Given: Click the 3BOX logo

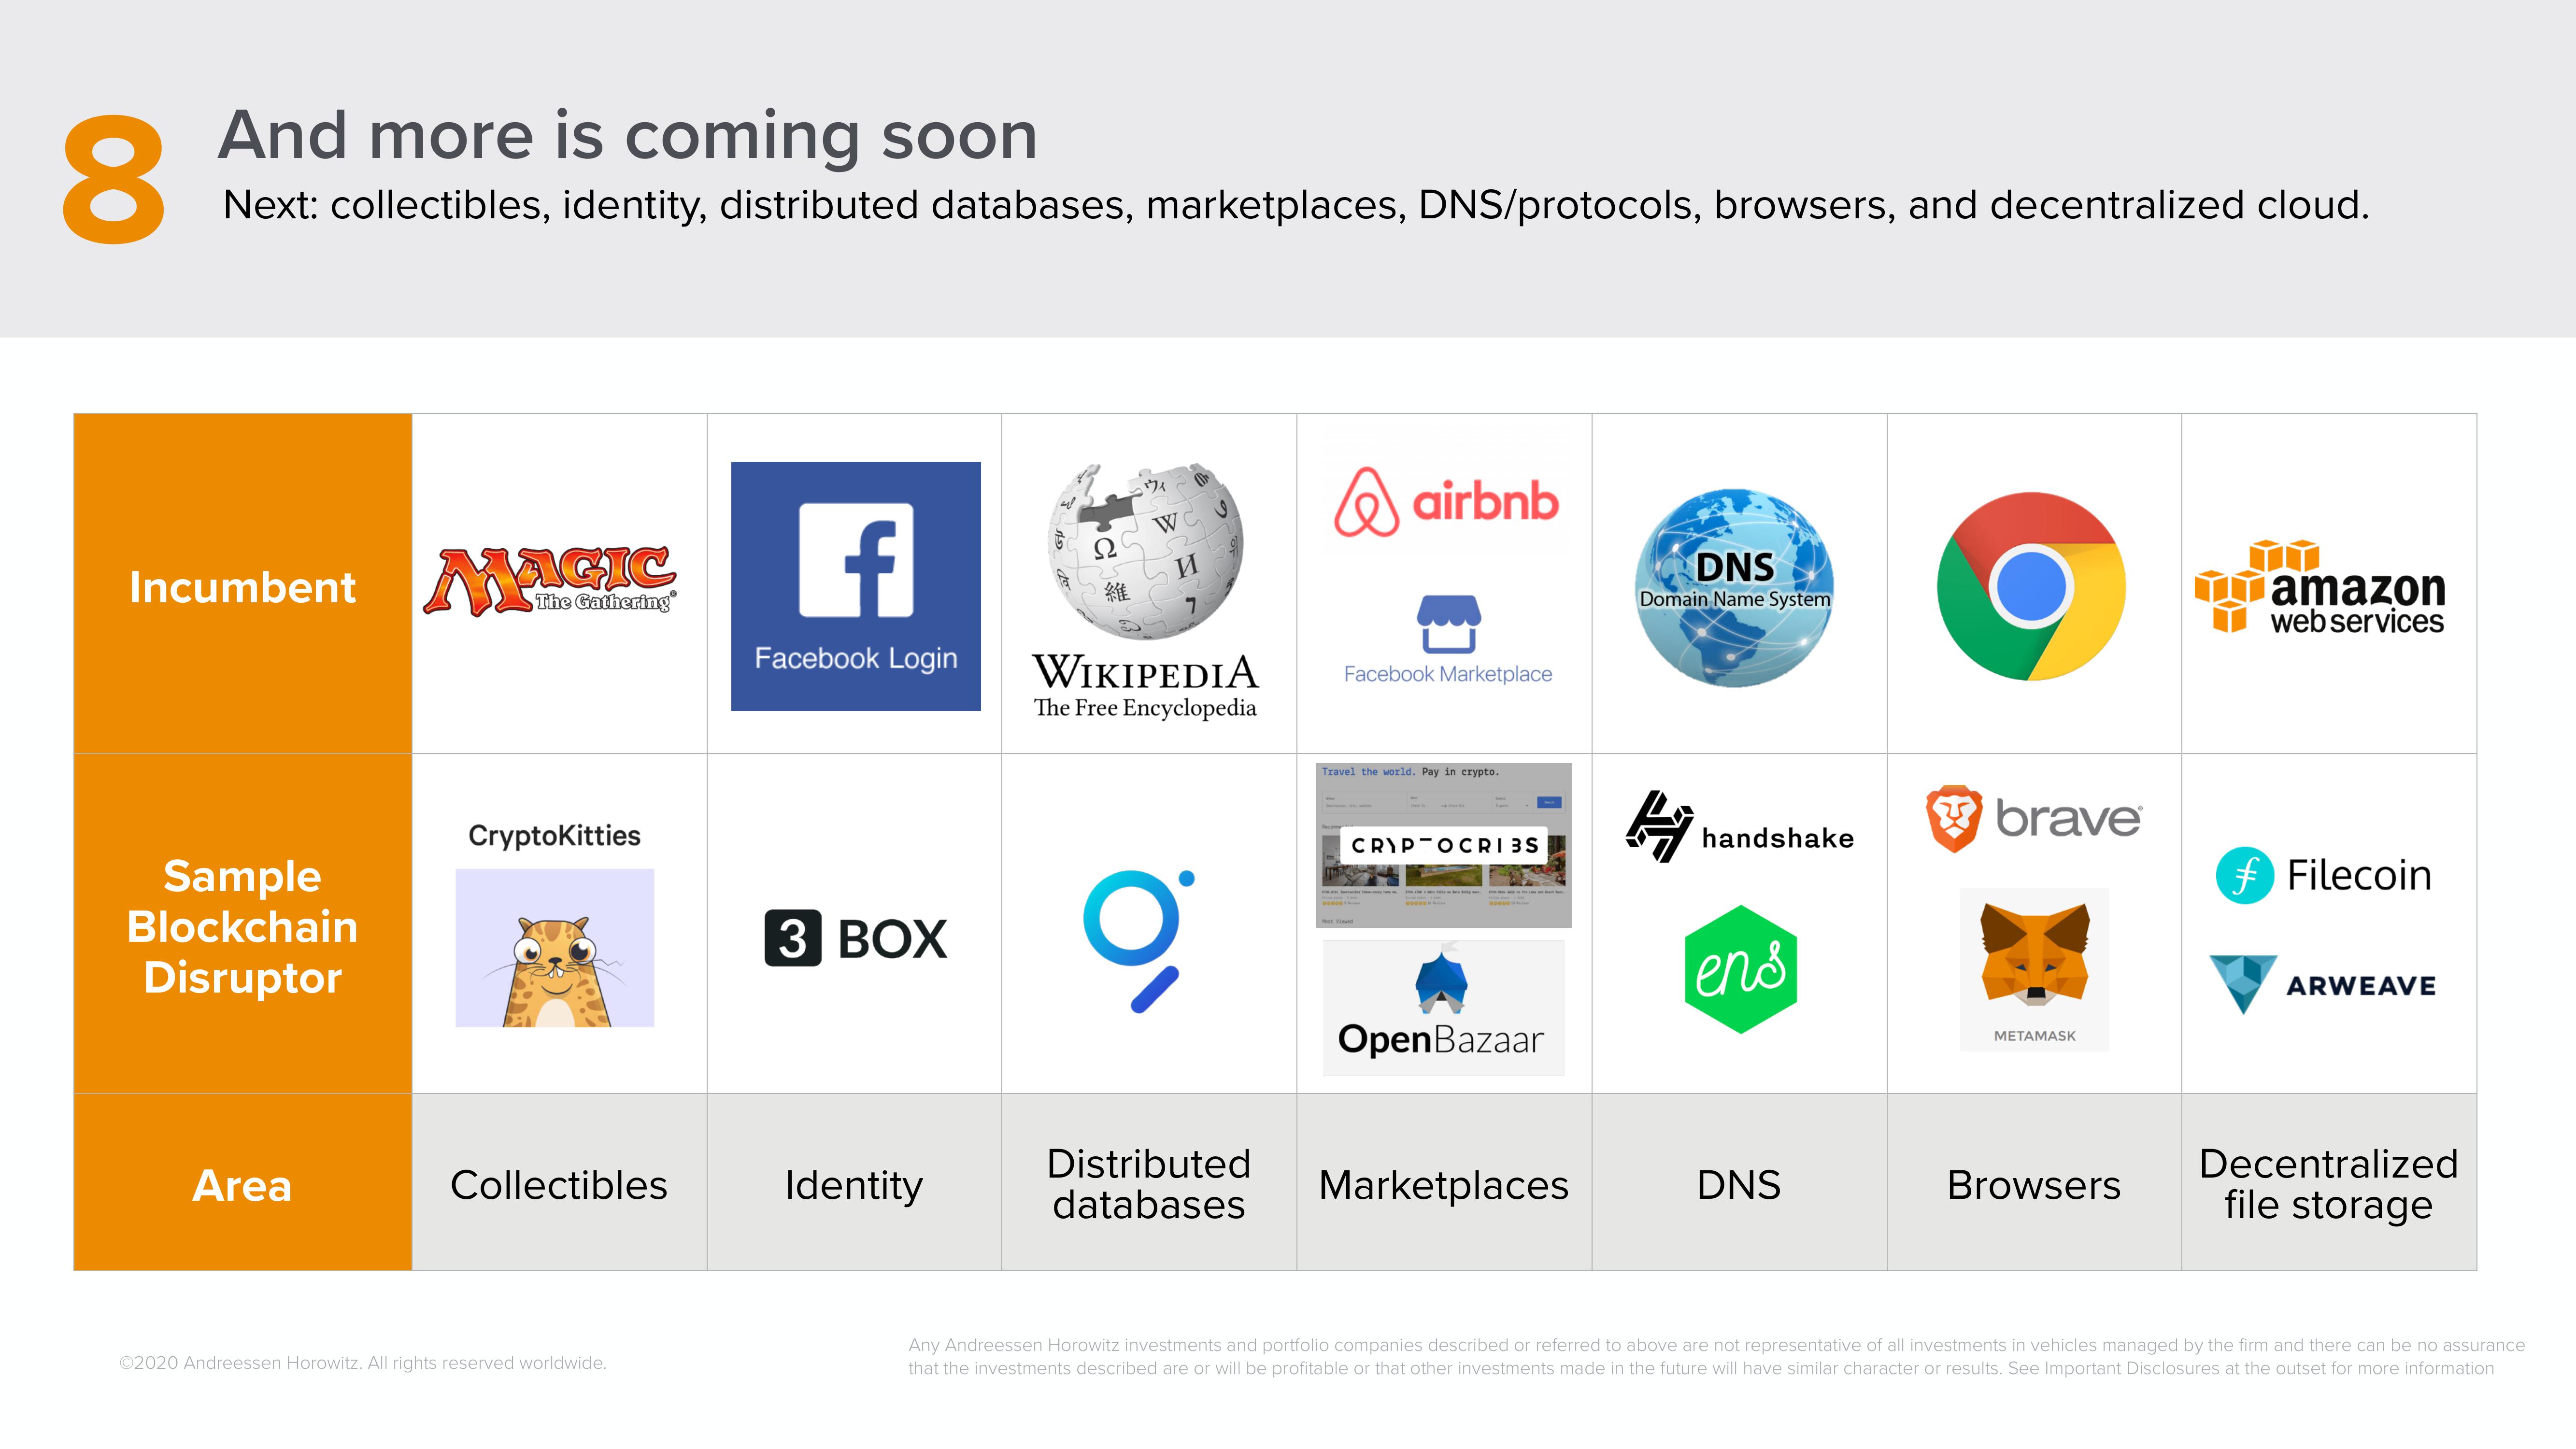Looking at the screenshot, I should pyautogui.click(x=856, y=938).
